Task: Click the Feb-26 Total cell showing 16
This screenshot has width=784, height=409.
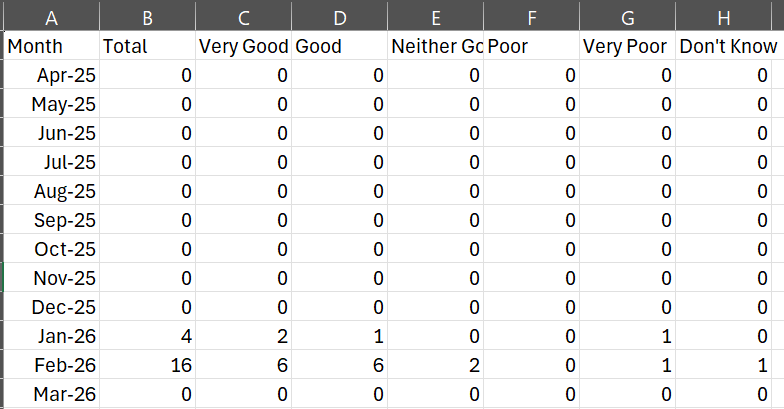Action: click(x=147, y=365)
